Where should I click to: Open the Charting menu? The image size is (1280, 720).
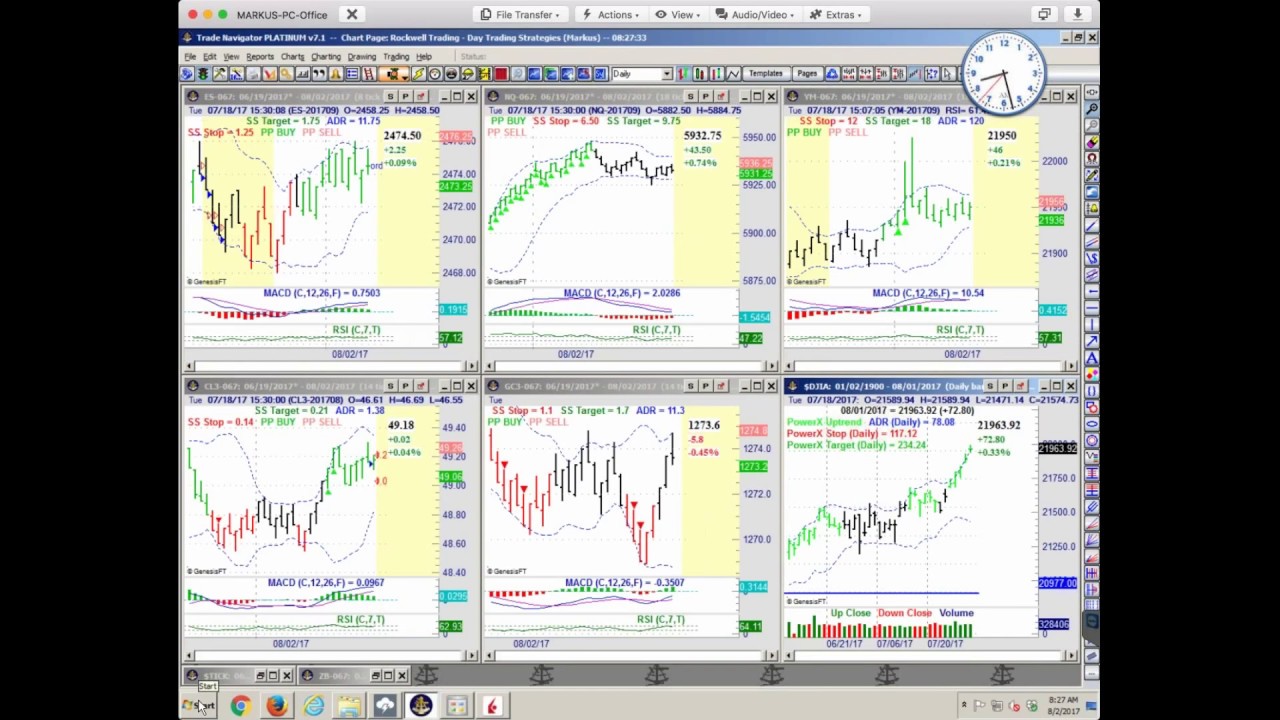click(326, 57)
